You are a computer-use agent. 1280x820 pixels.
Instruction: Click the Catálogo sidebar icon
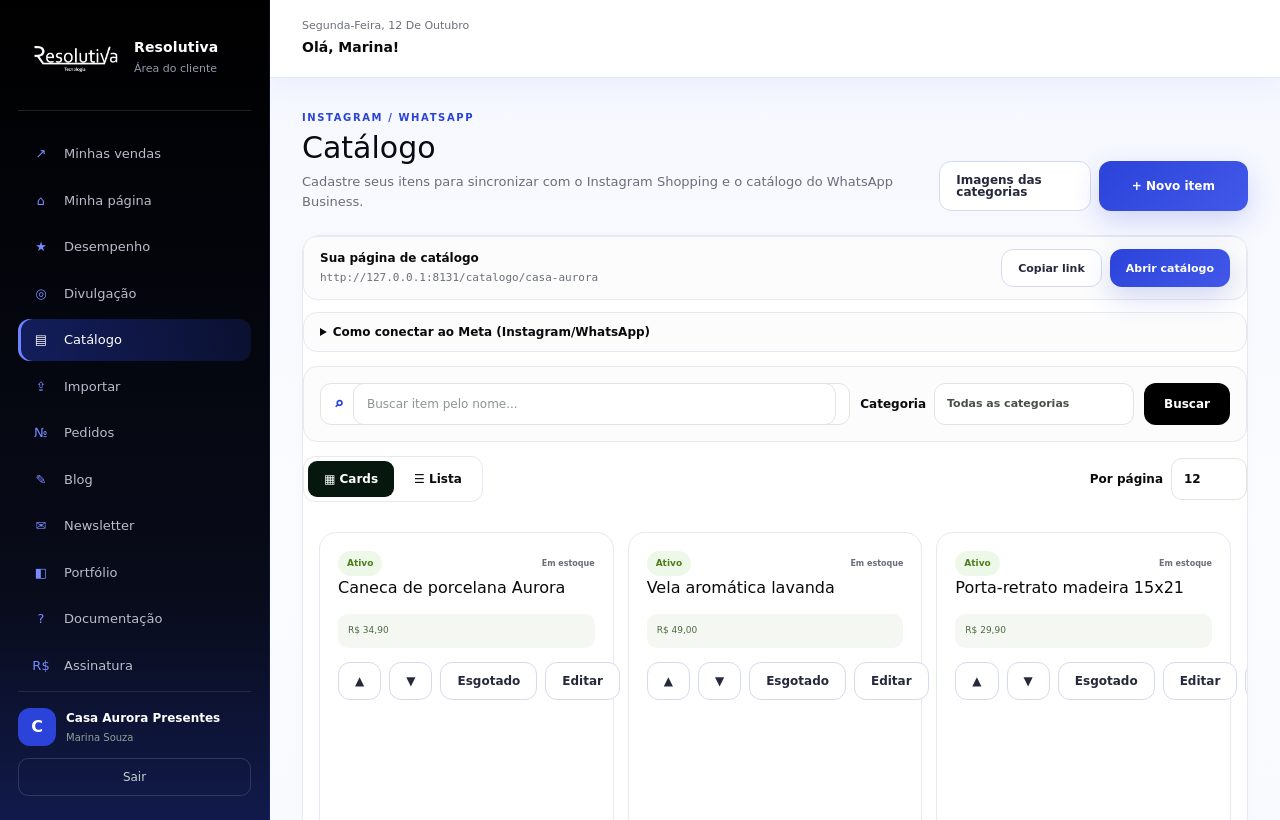coord(41,340)
